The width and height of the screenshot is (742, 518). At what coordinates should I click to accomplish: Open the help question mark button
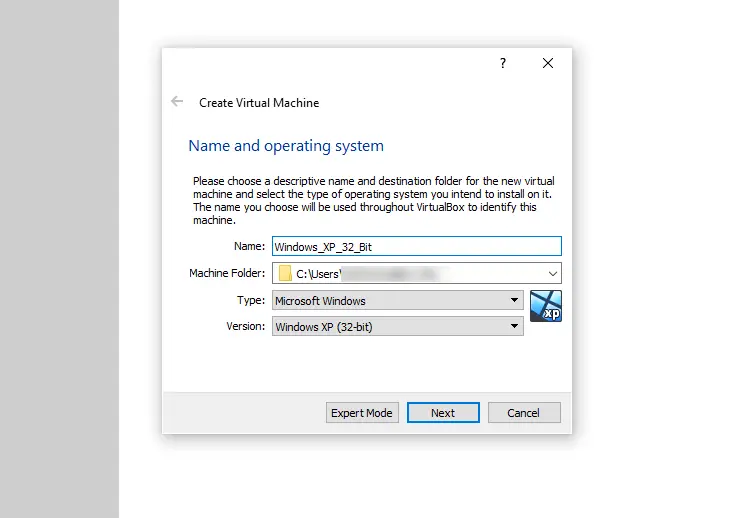(503, 63)
